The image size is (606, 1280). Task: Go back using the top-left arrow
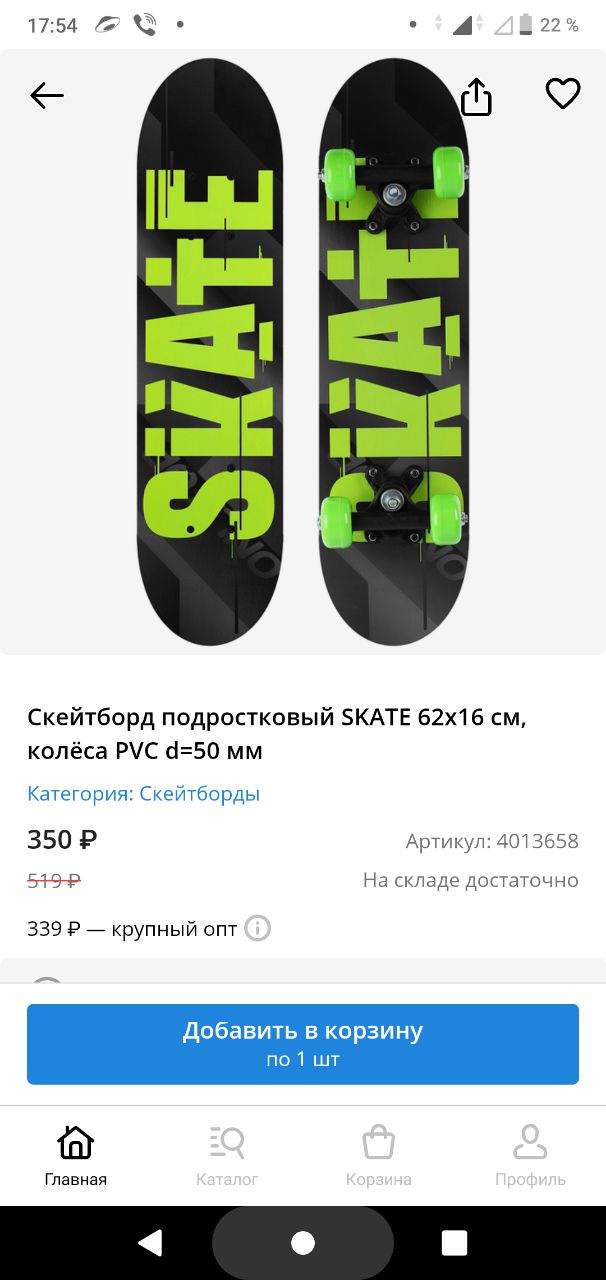click(x=47, y=96)
